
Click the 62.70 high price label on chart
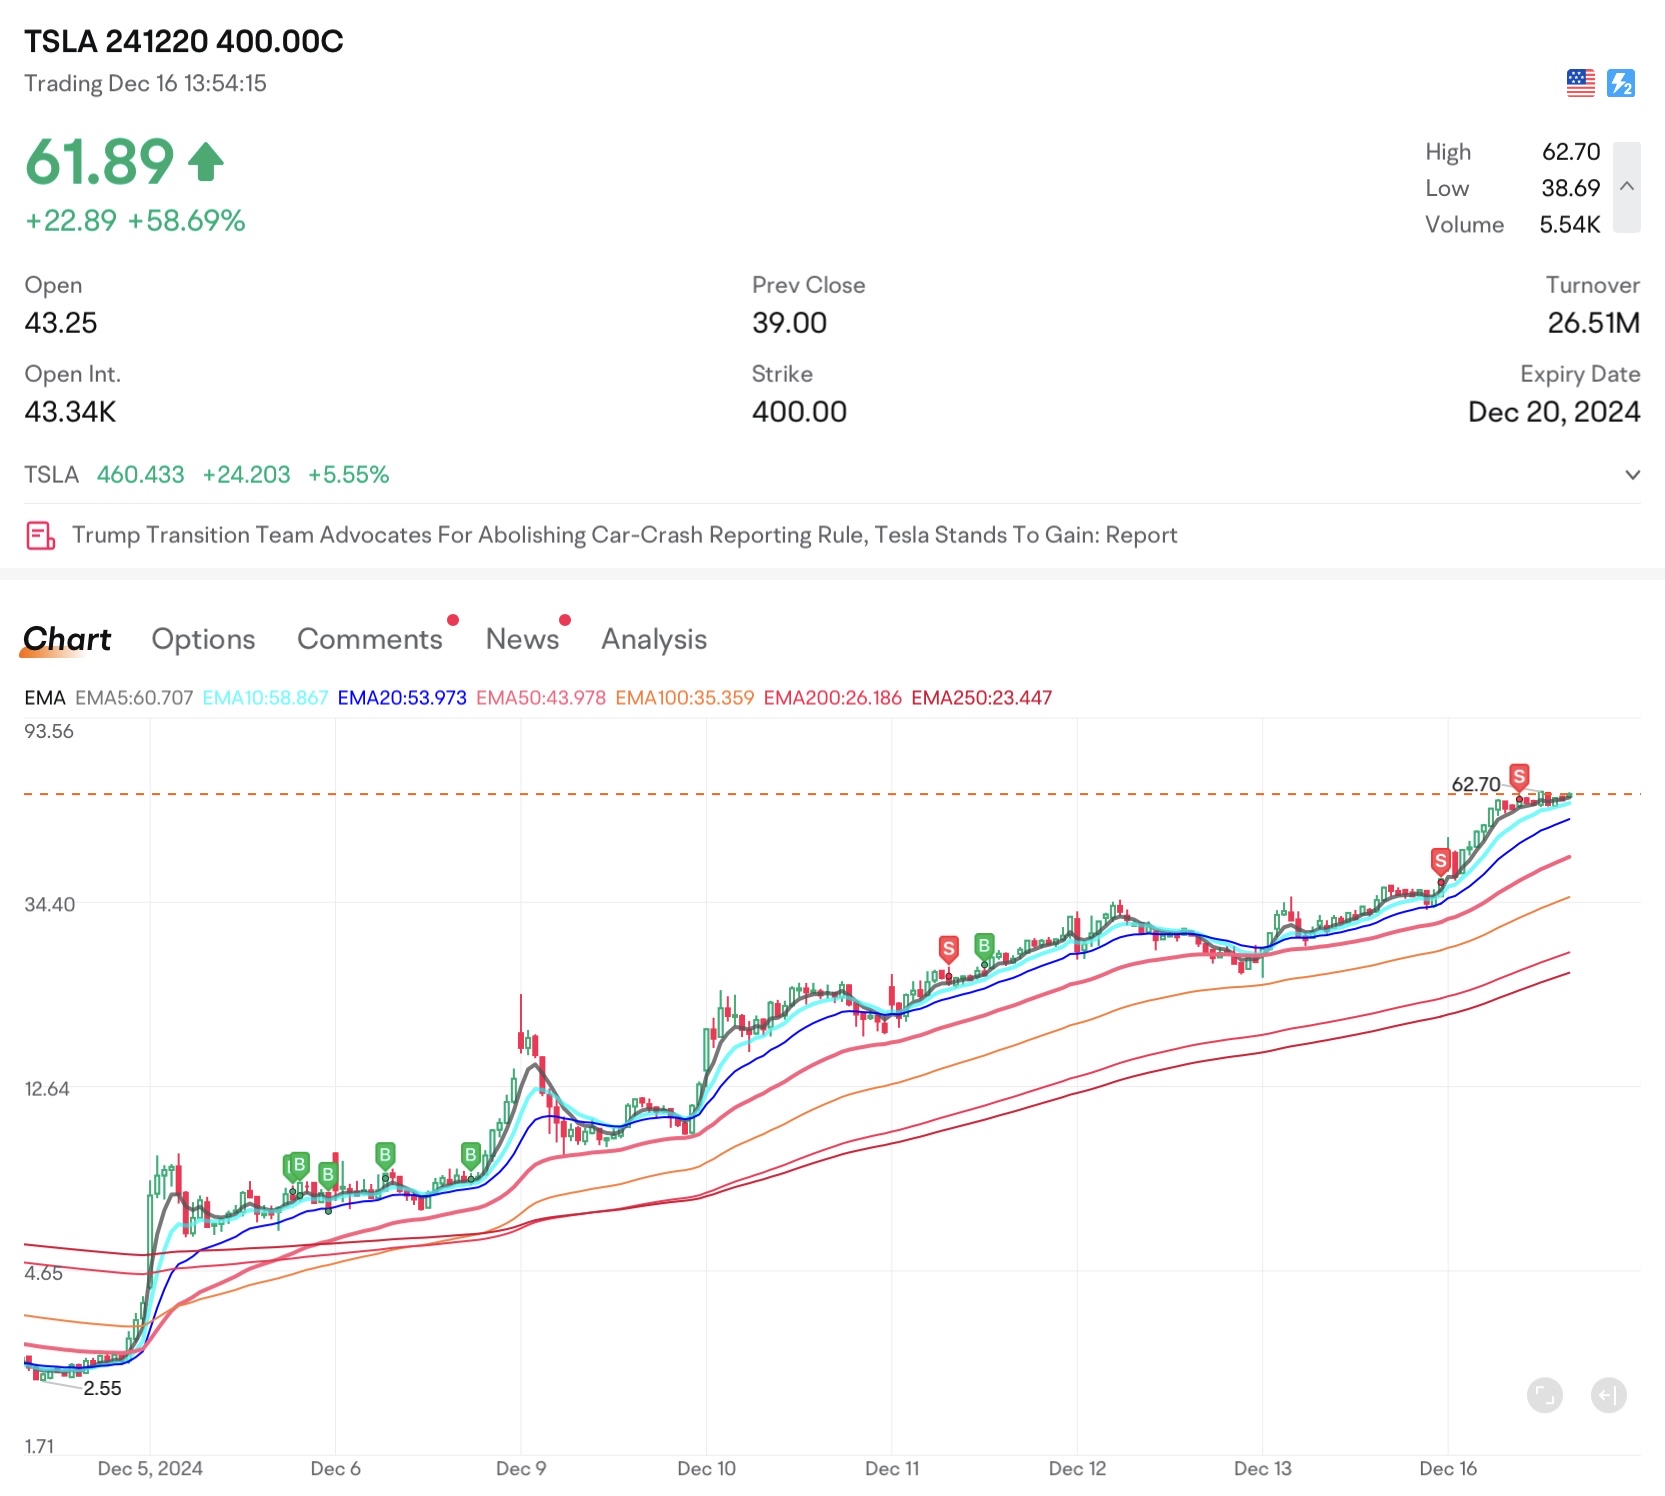click(1476, 785)
